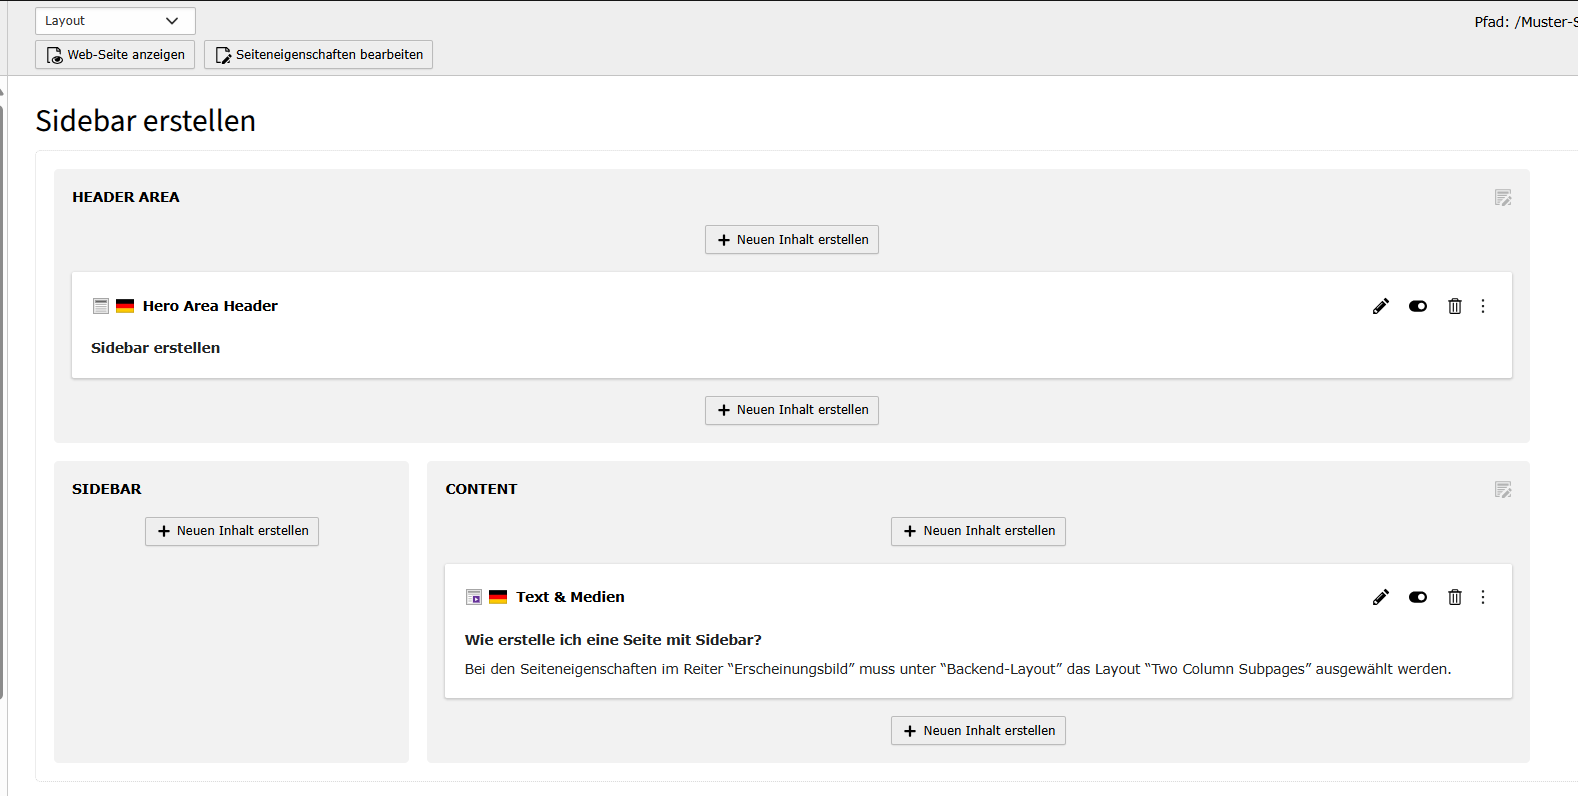Click the Content column edit icon
Viewport: 1578px width, 796px height.
pos(1502,490)
